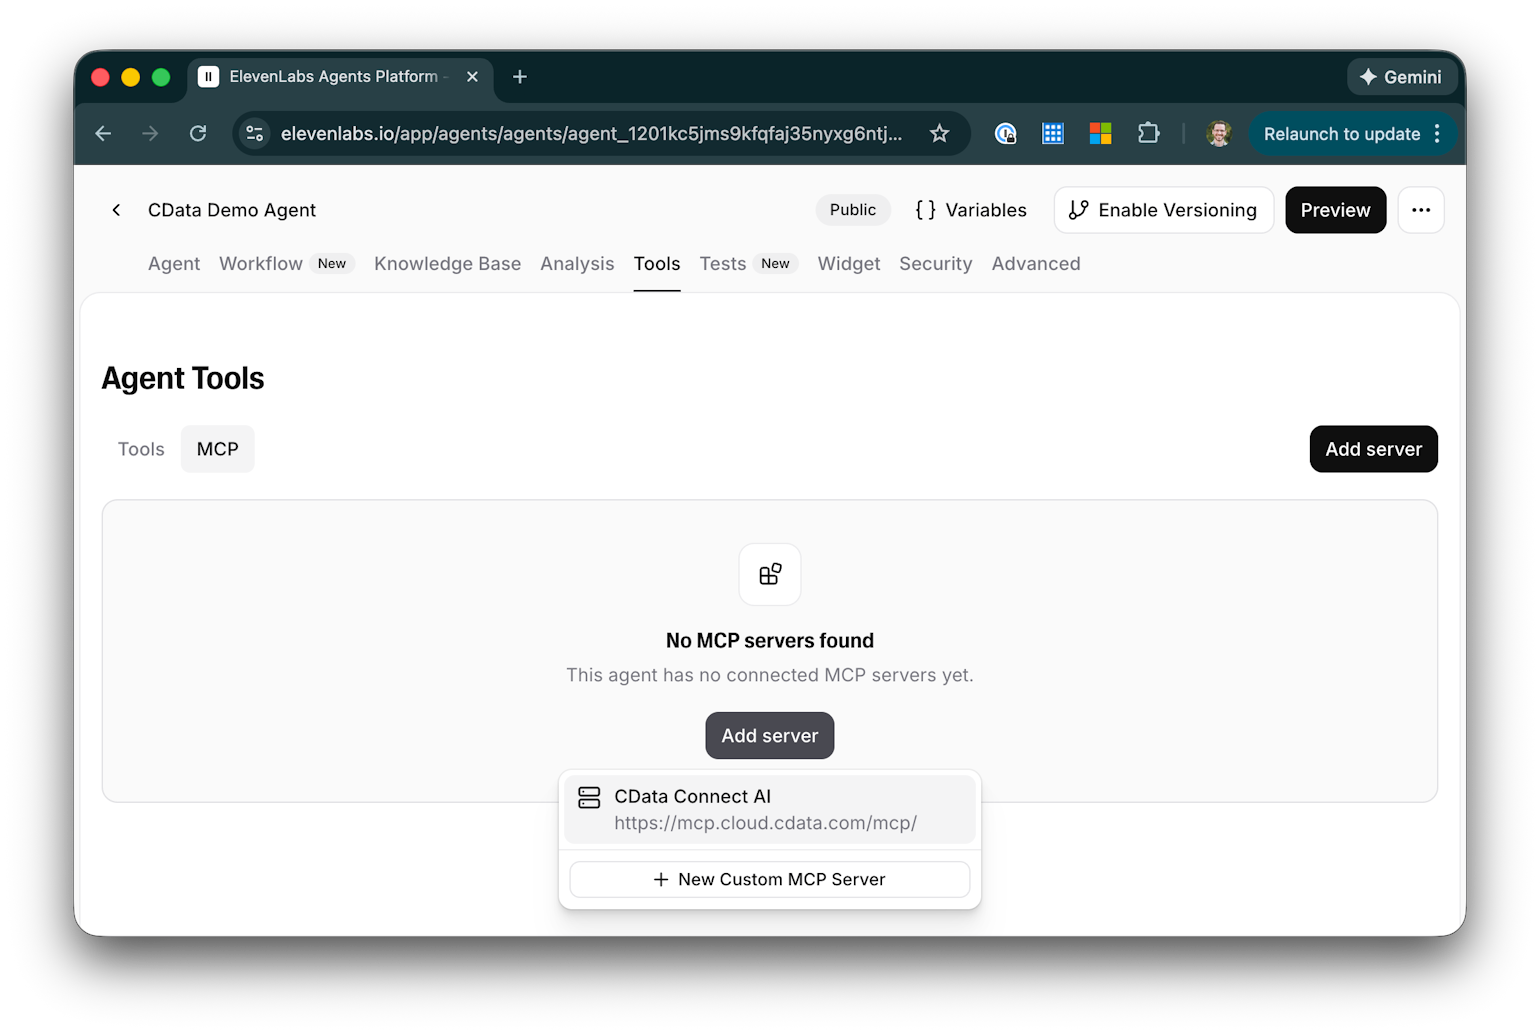
Task: Click the address bar URL field
Action: coord(590,134)
